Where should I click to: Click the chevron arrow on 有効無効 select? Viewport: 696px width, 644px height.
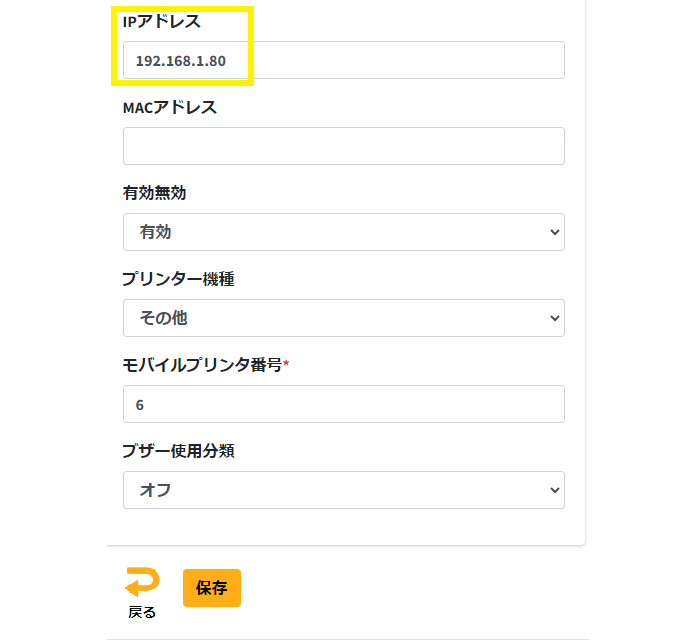[x=555, y=232]
